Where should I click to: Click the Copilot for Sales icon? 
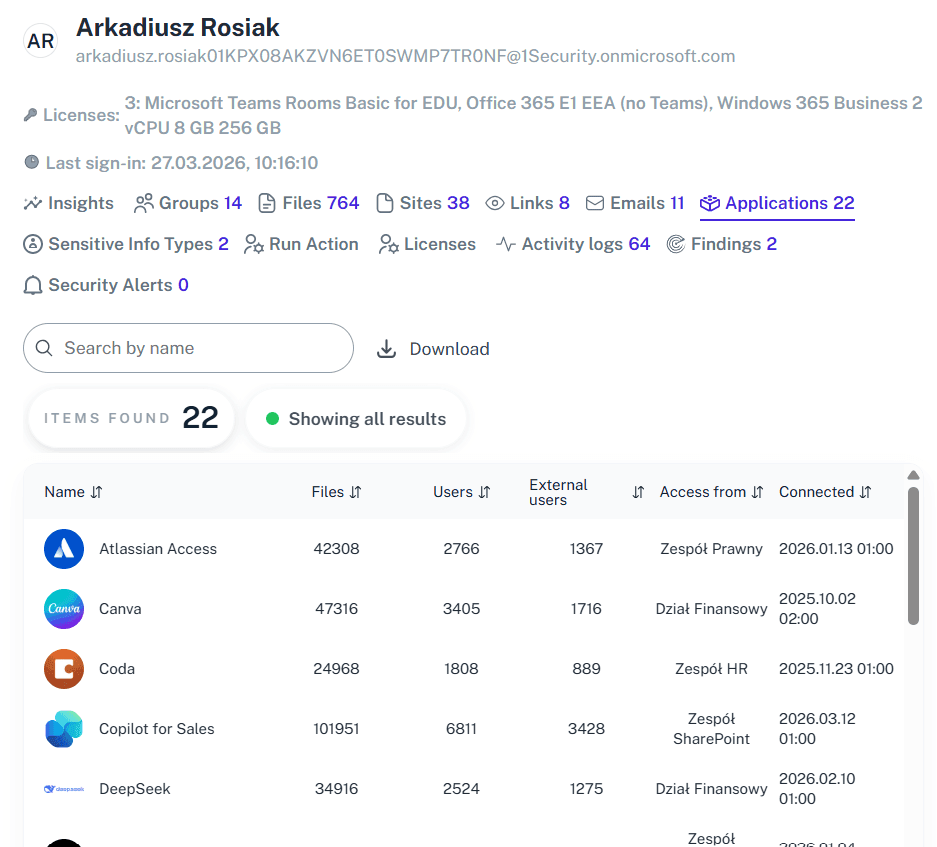click(x=64, y=729)
